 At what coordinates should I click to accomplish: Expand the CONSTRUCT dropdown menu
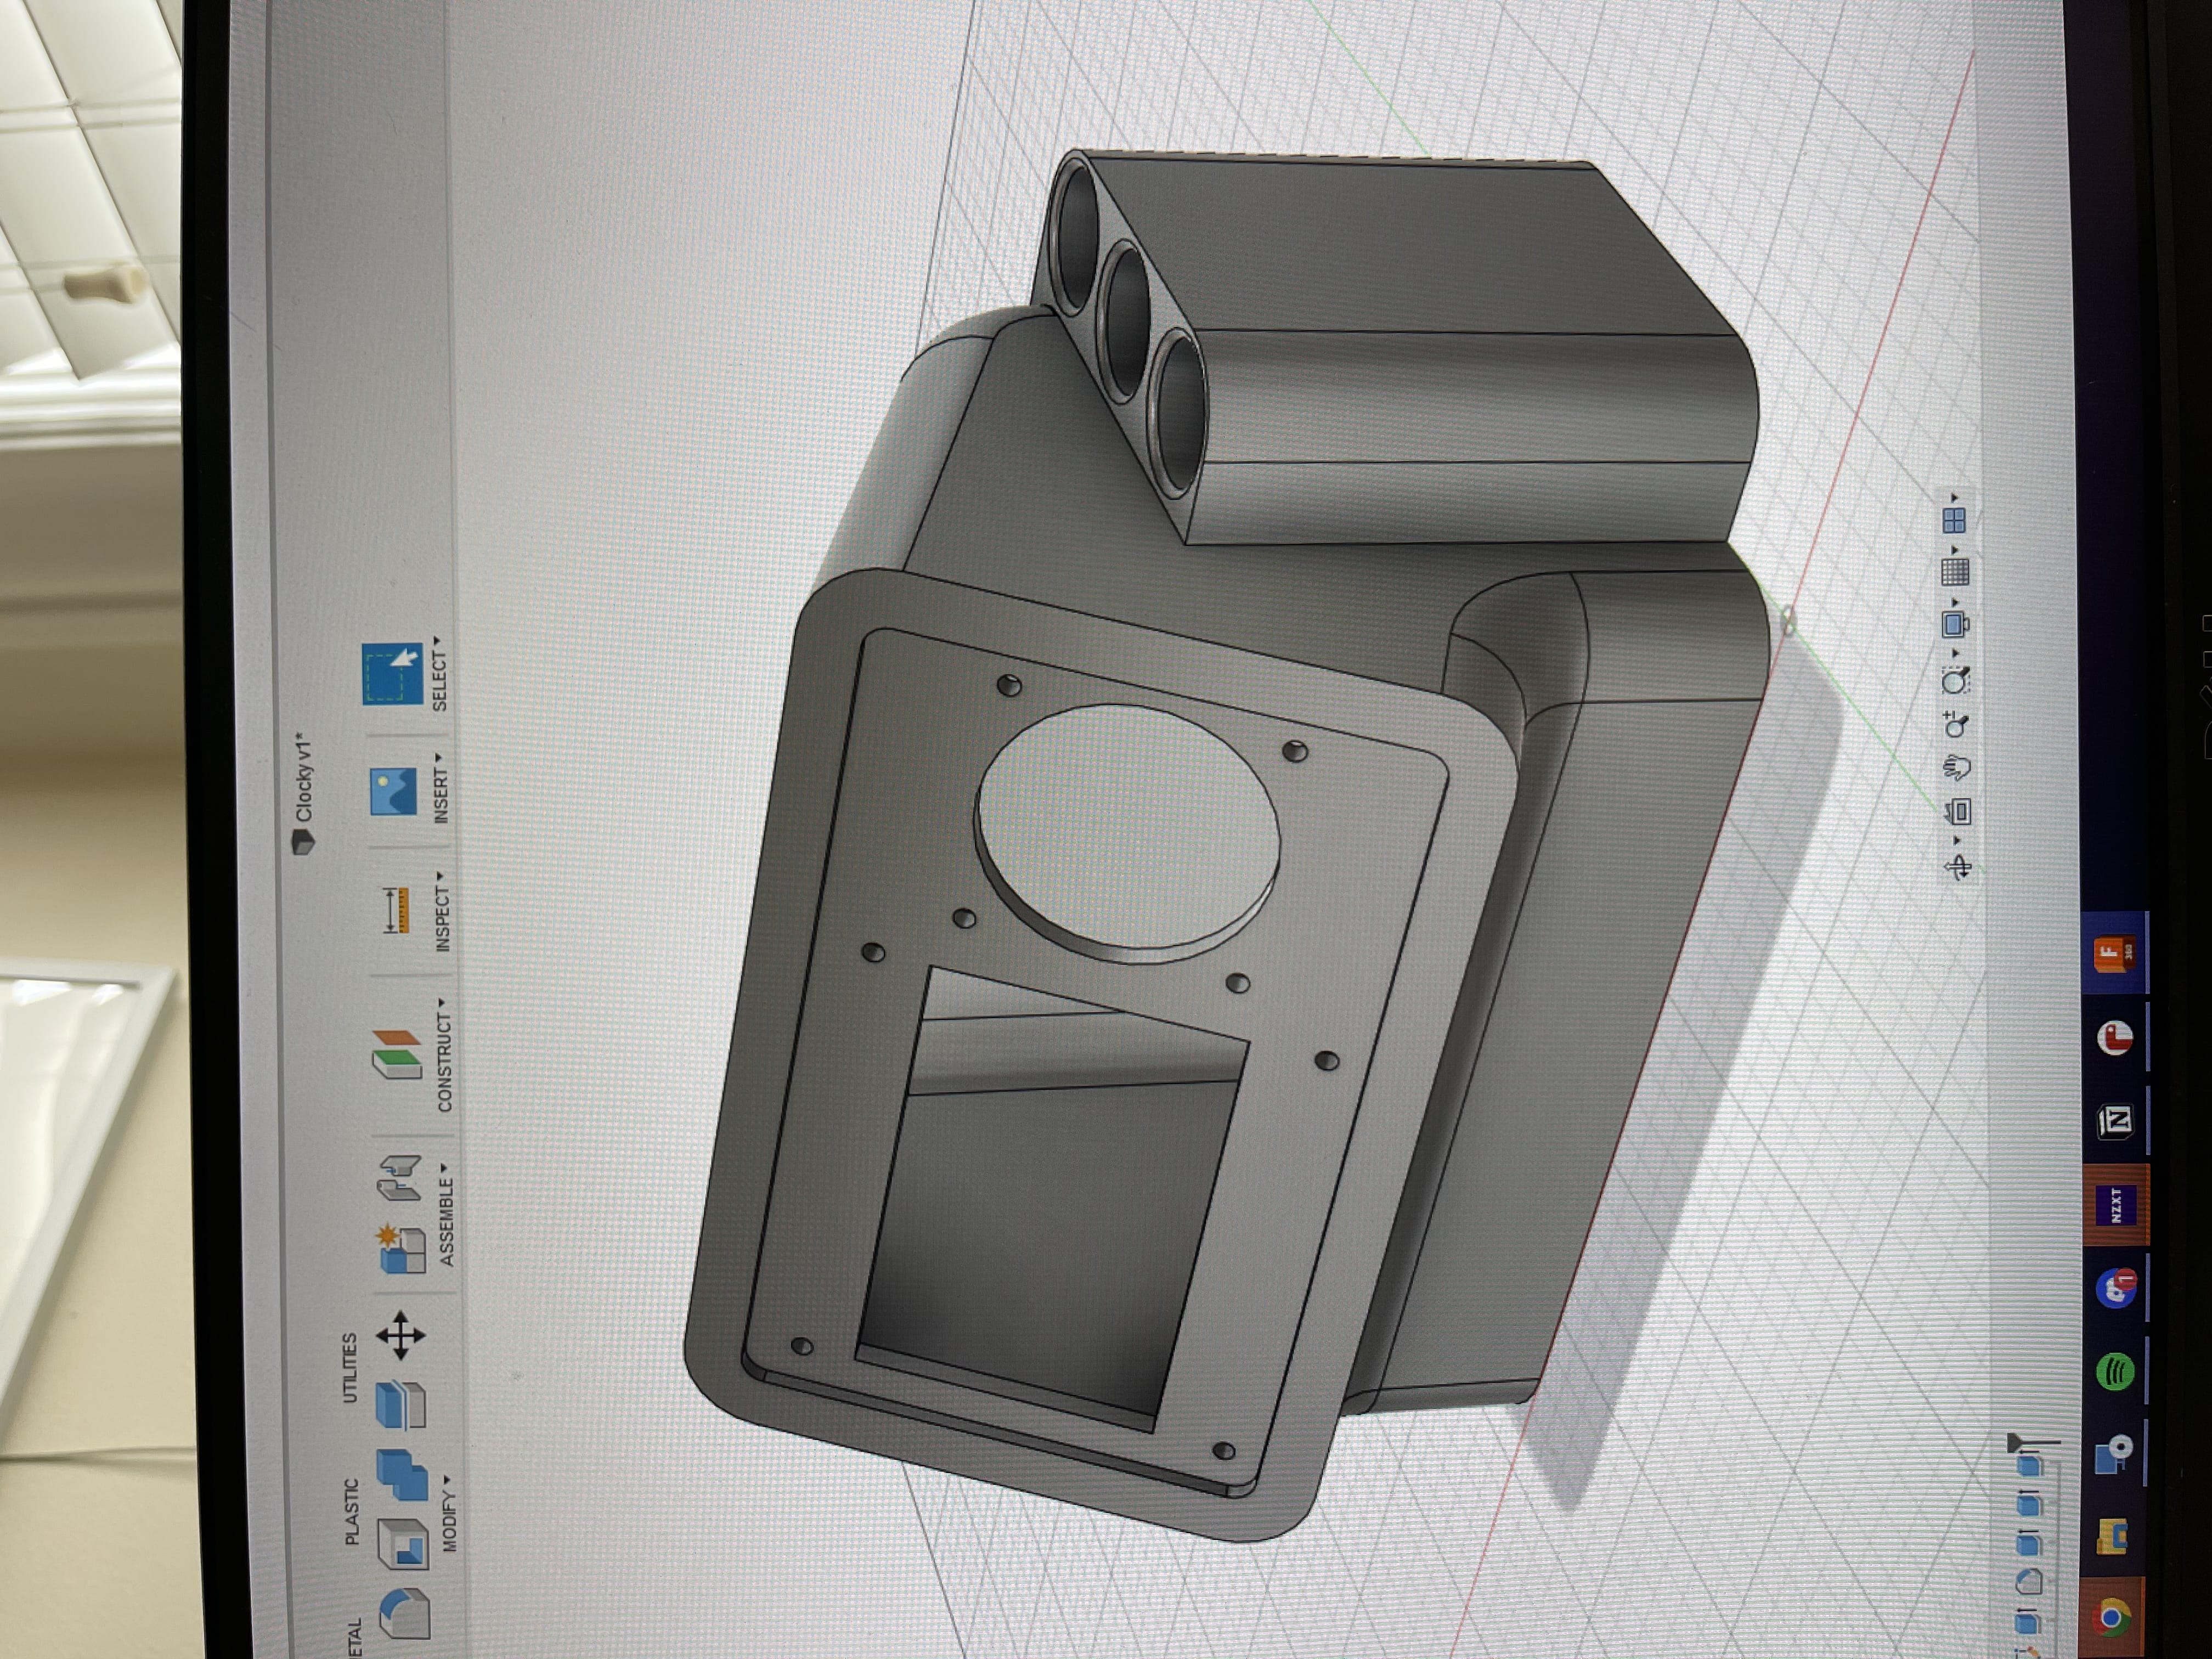pyautogui.click(x=445, y=1056)
